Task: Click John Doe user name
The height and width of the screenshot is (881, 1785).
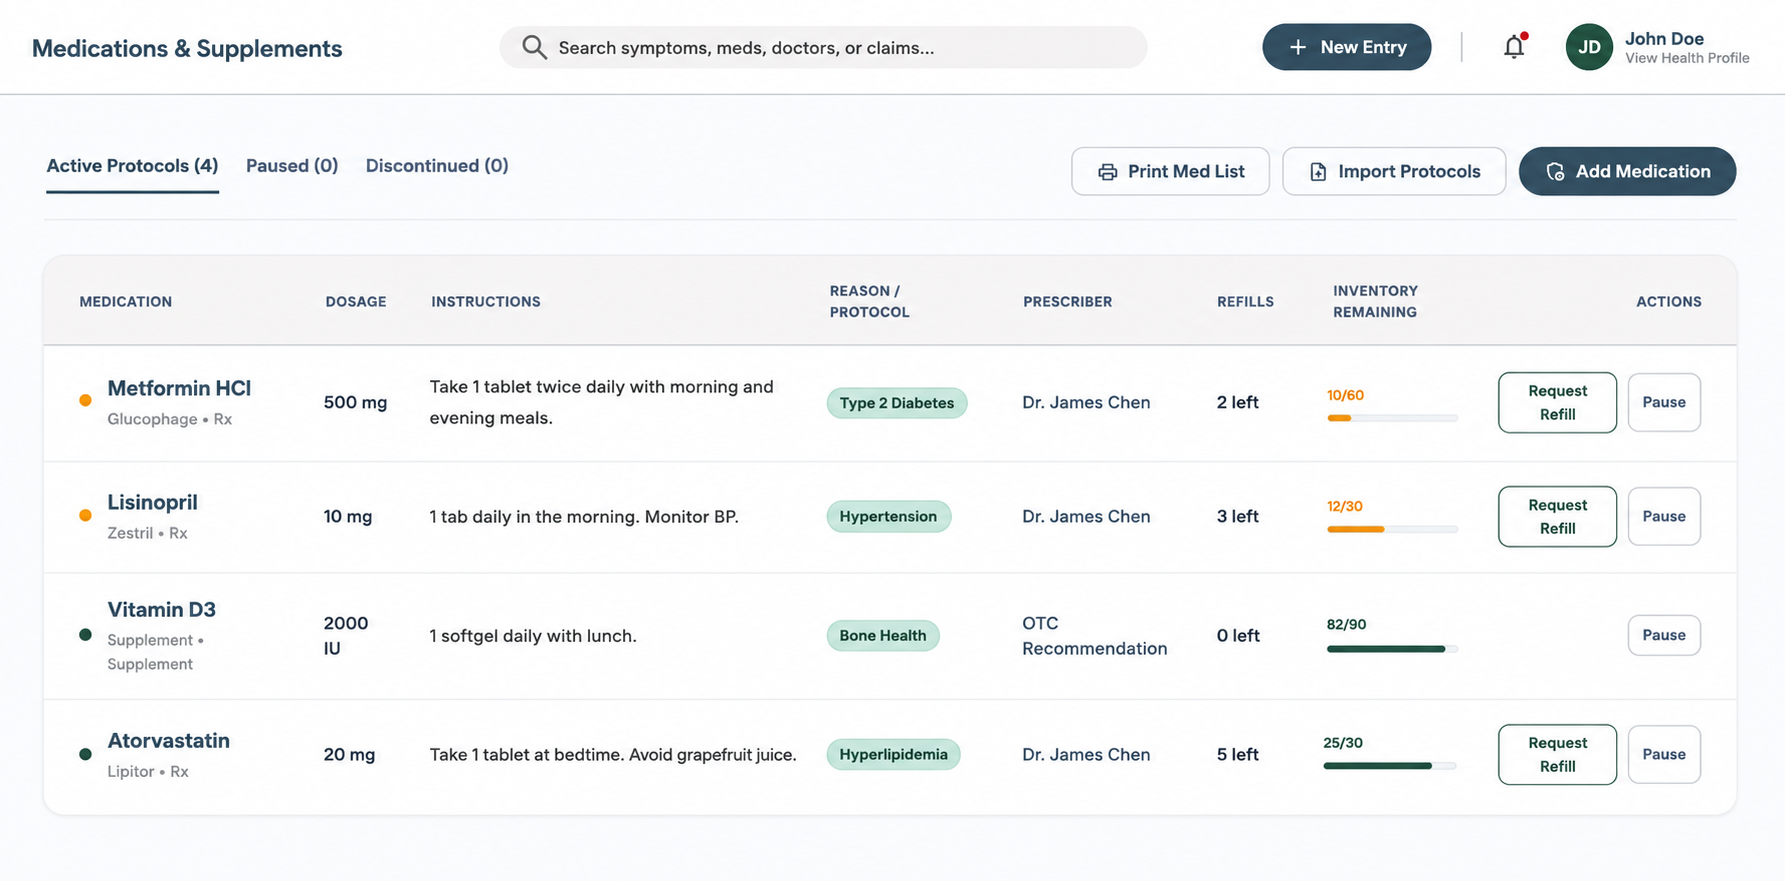Action: pos(1664,38)
